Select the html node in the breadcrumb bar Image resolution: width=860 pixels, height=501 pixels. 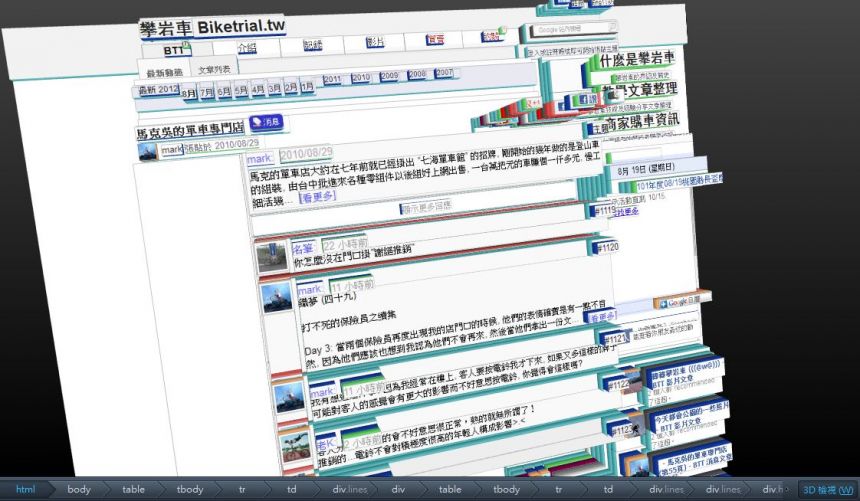click(x=25, y=490)
